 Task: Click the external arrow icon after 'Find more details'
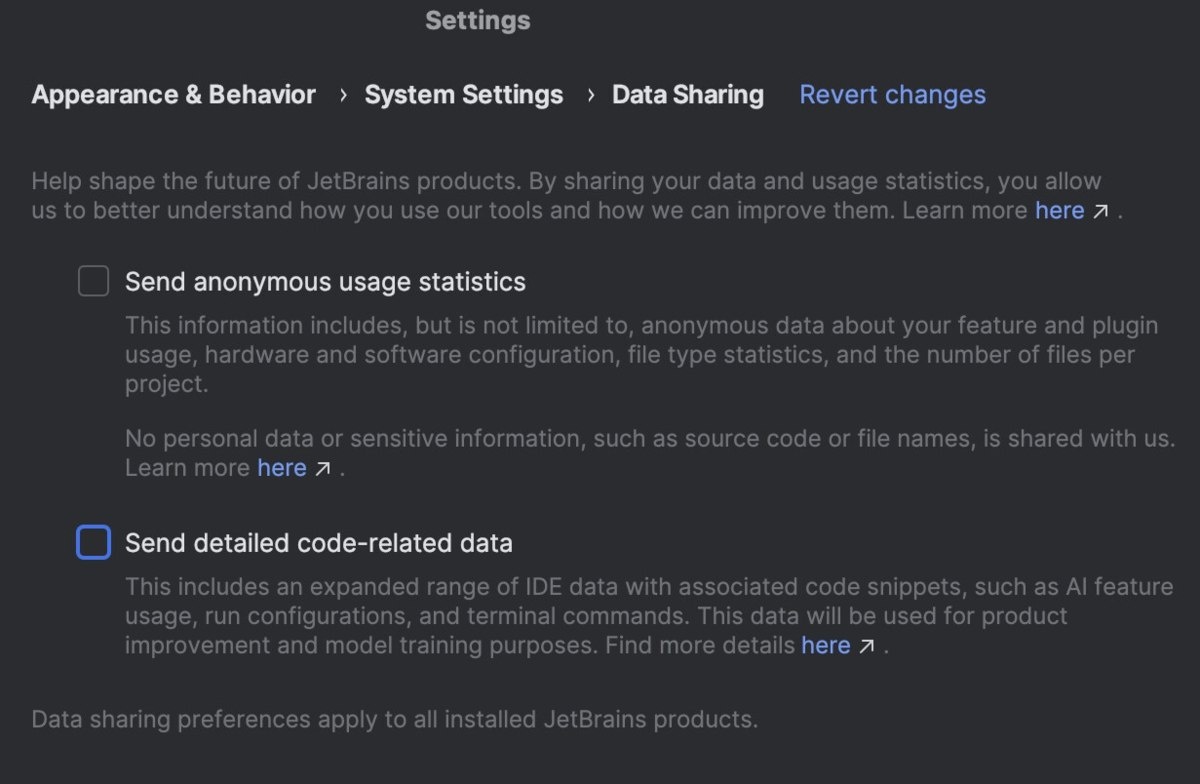[866, 647]
